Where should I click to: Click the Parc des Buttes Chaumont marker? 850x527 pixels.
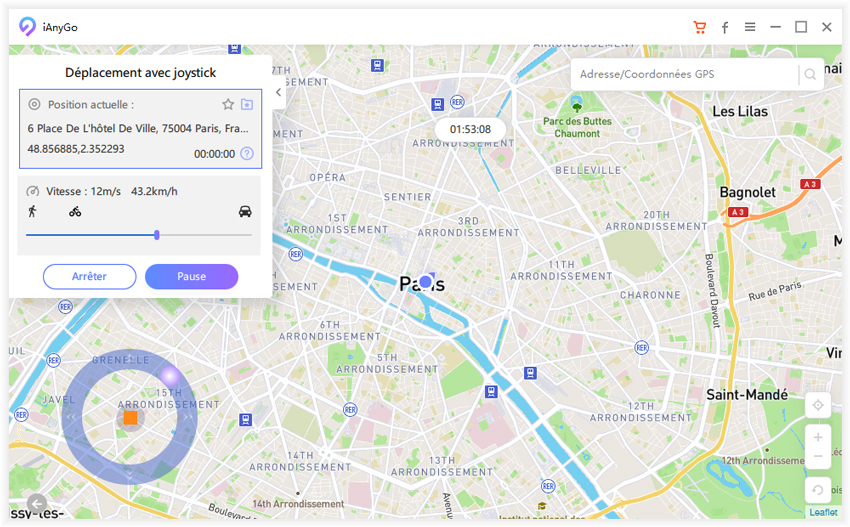(x=577, y=103)
